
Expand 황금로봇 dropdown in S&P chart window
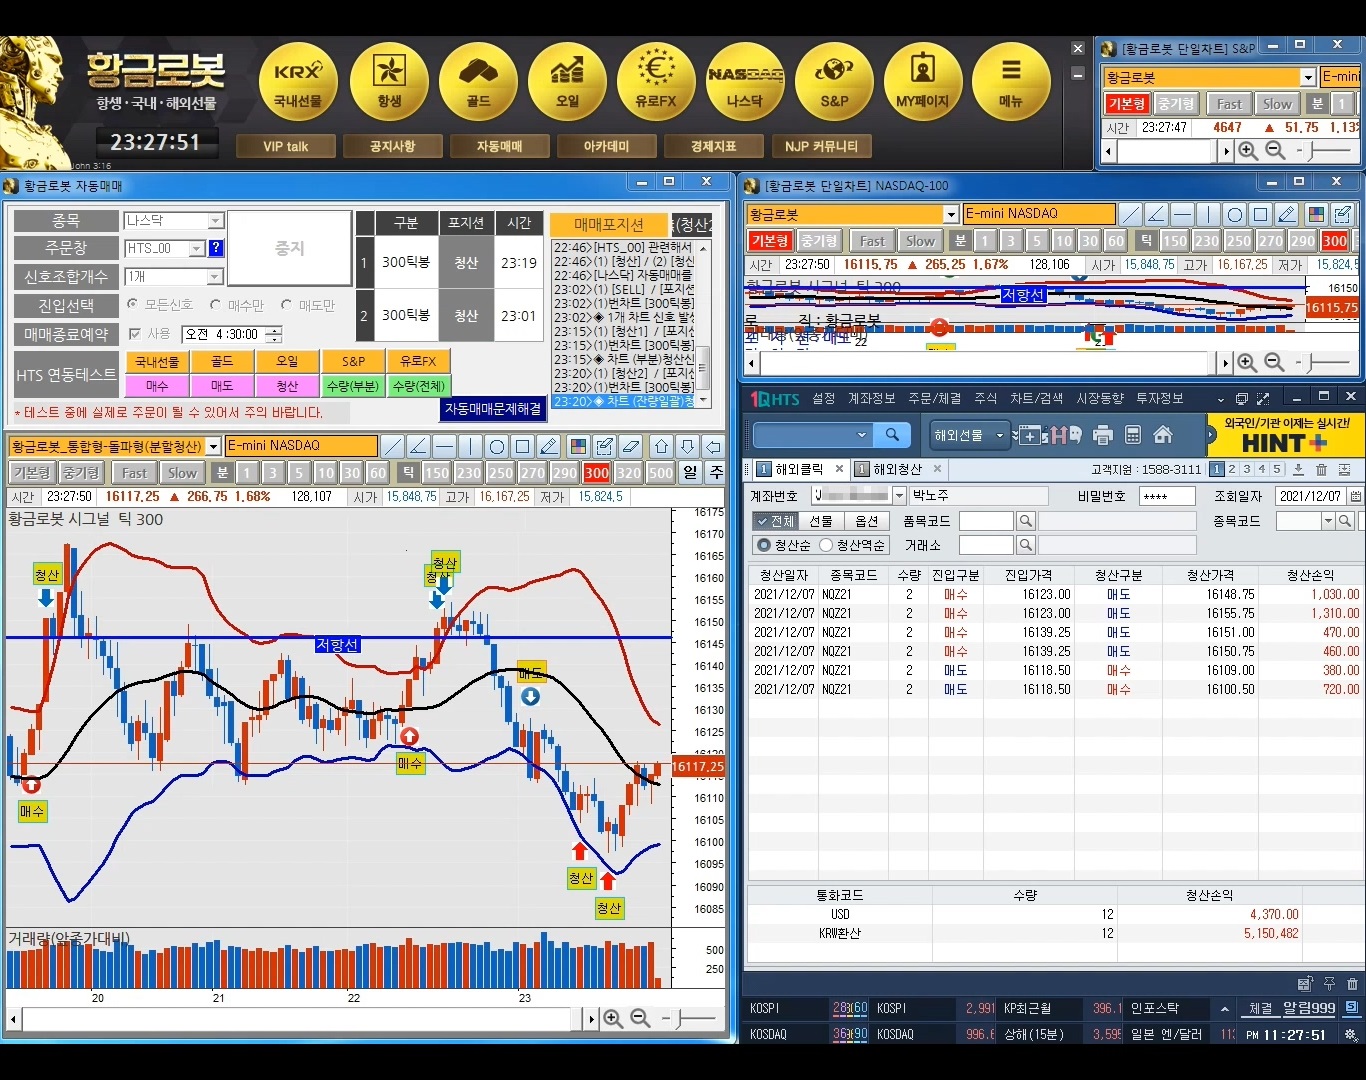pos(1308,78)
